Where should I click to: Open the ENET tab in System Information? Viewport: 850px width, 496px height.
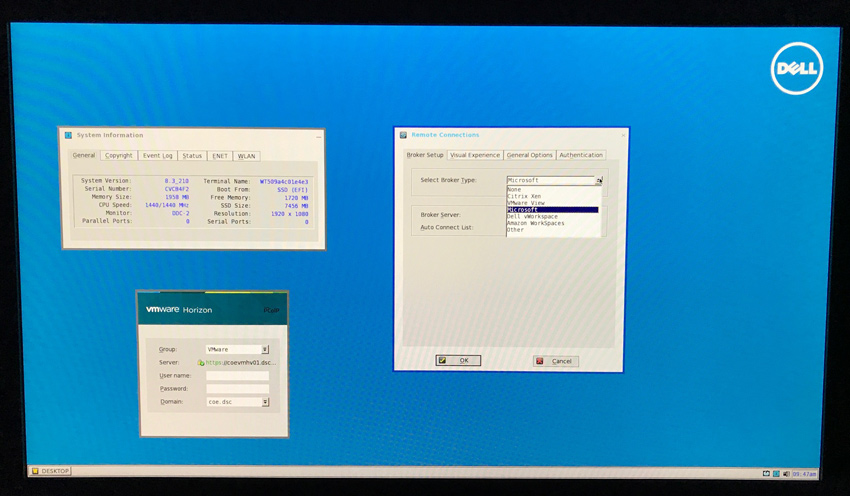(x=220, y=156)
